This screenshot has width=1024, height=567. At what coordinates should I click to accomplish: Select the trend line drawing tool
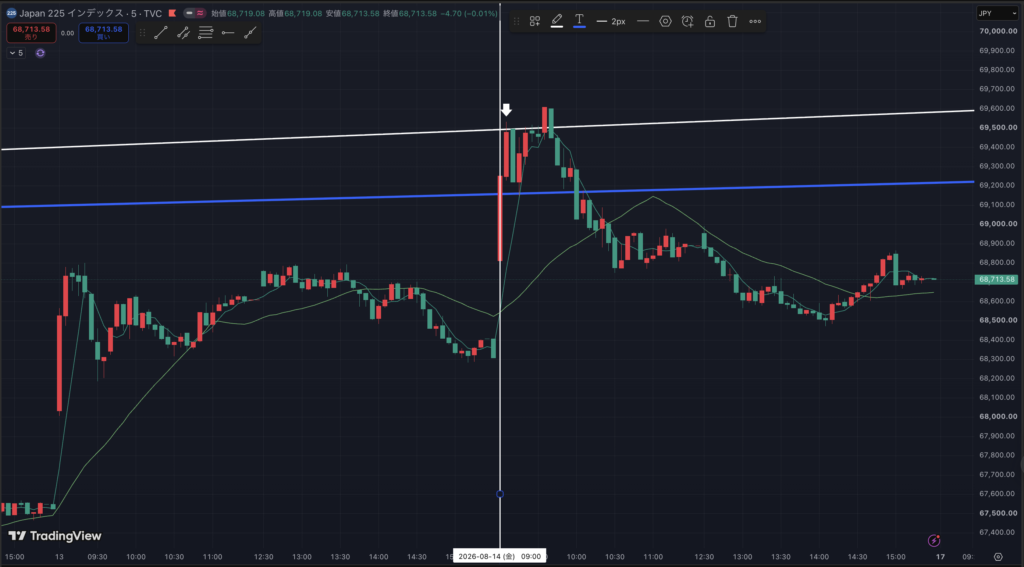[161, 33]
